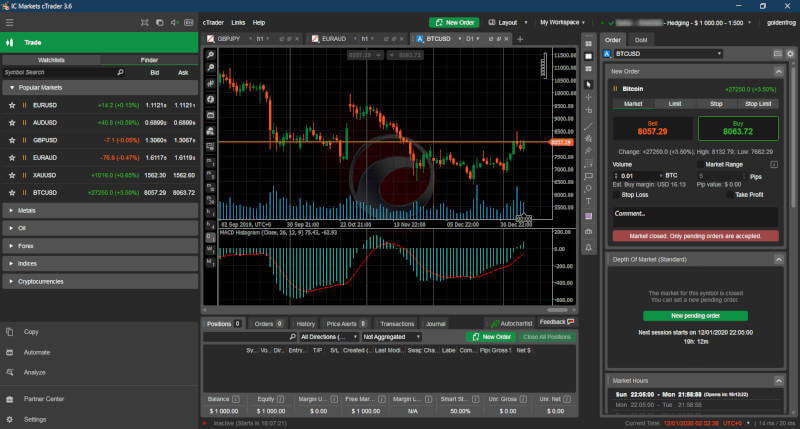
Task: Select the cursor pointer drawing tool
Action: (589, 84)
